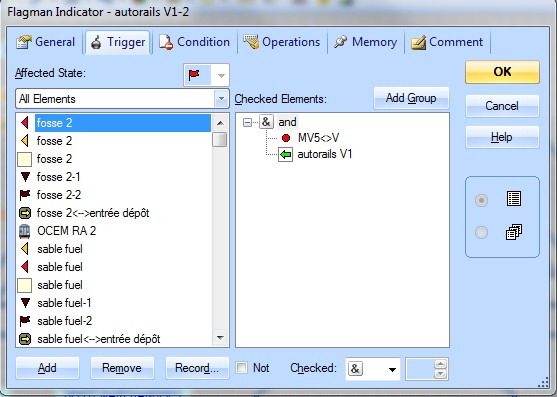This screenshot has width=557, height=397.
Task: Select 'autorails V1' in Checked Elements
Action: tap(325, 154)
